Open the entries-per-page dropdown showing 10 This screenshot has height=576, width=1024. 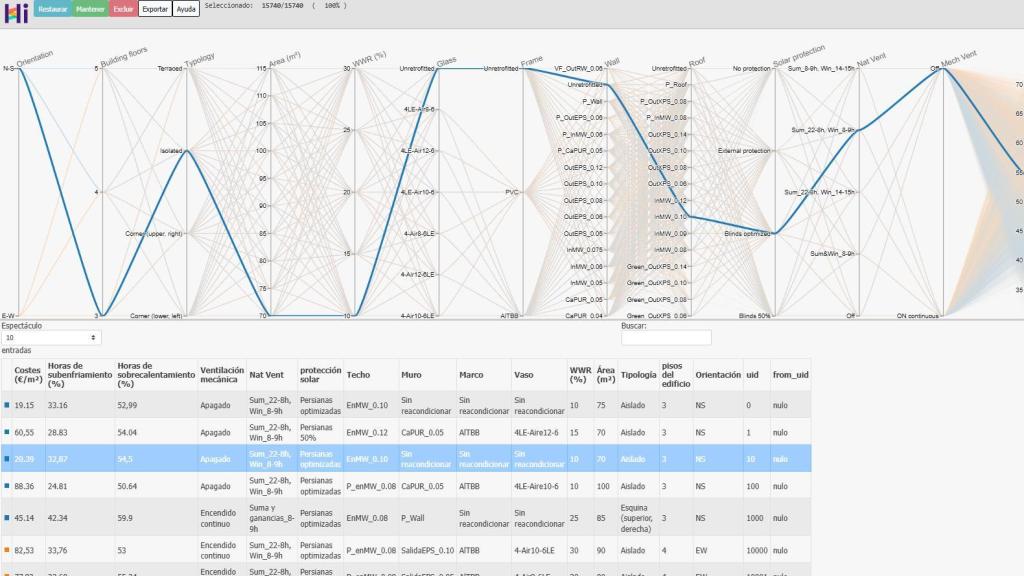tap(51, 338)
